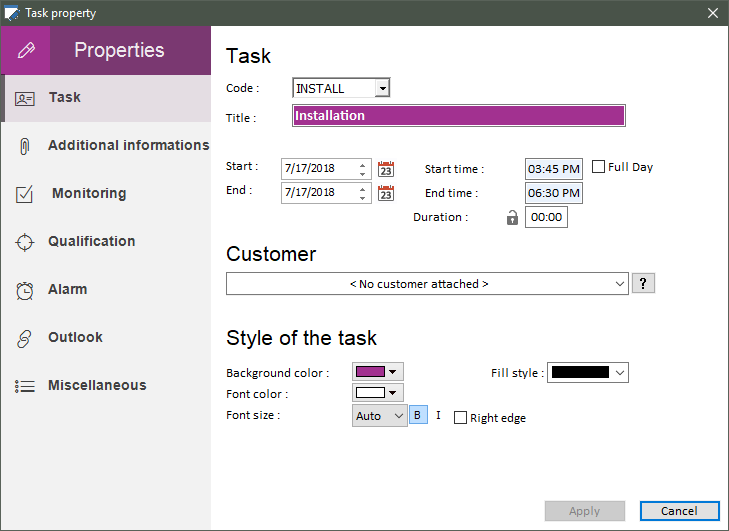Click the Alarm clock icon
This screenshot has height=531, width=729.
click(25, 291)
